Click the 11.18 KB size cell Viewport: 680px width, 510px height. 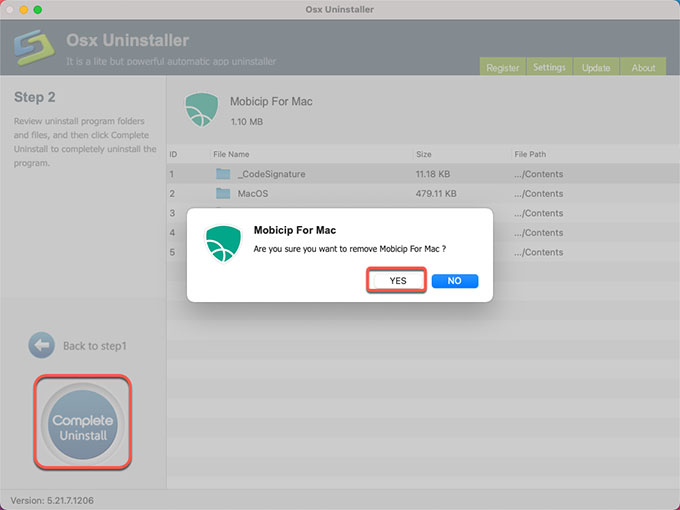point(432,174)
